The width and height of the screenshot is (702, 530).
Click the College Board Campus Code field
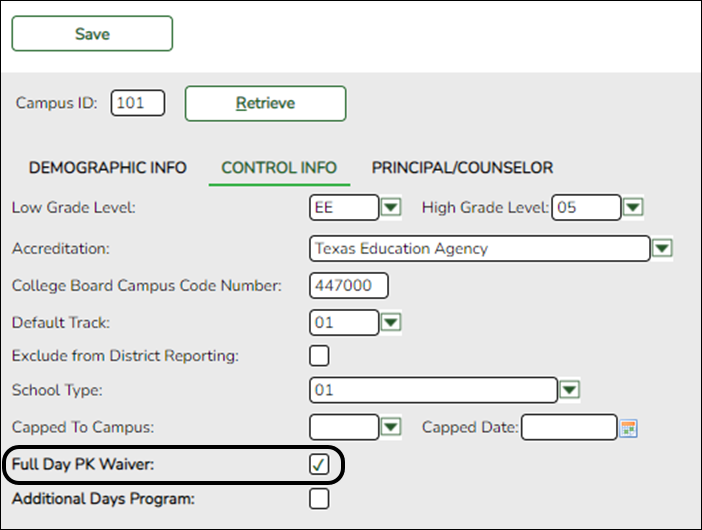[349, 285]
